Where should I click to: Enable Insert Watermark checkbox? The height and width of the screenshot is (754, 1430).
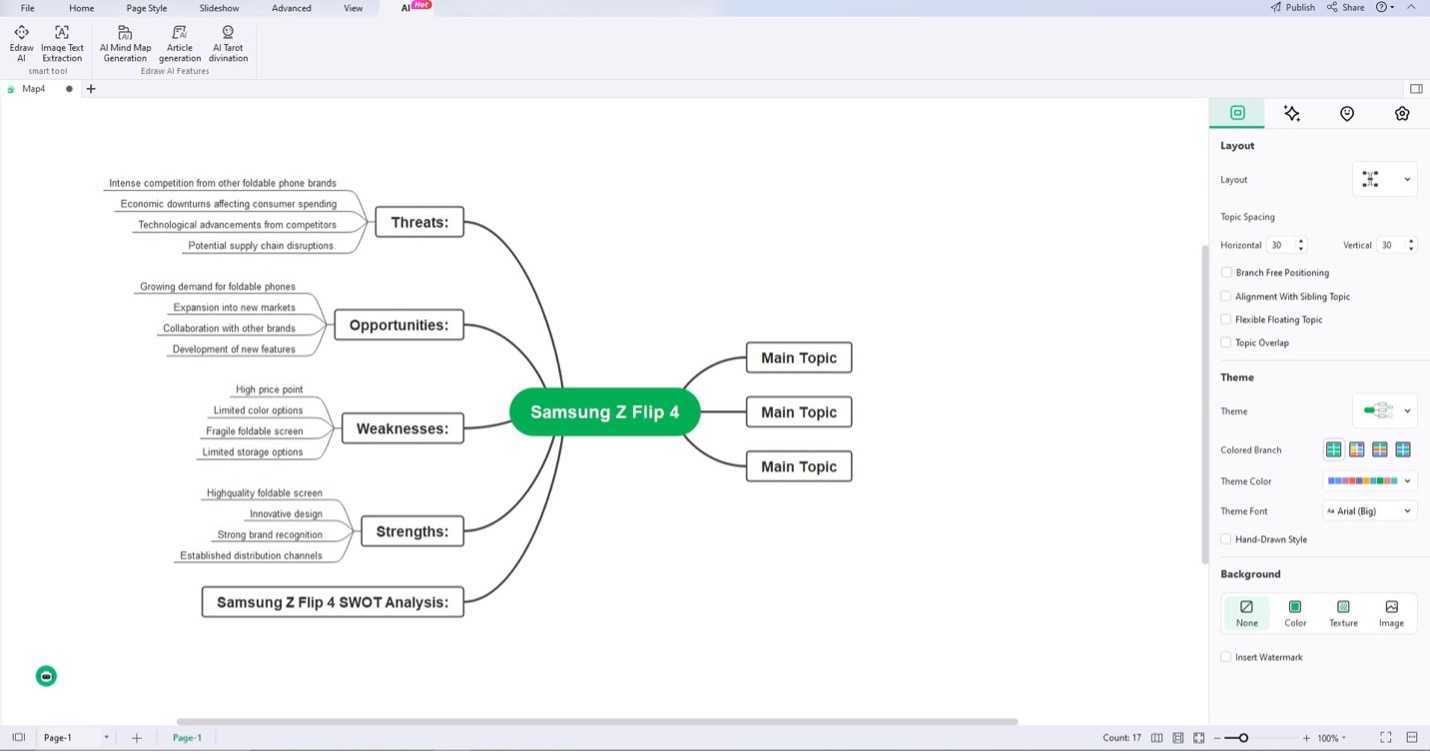(1226, 658)
